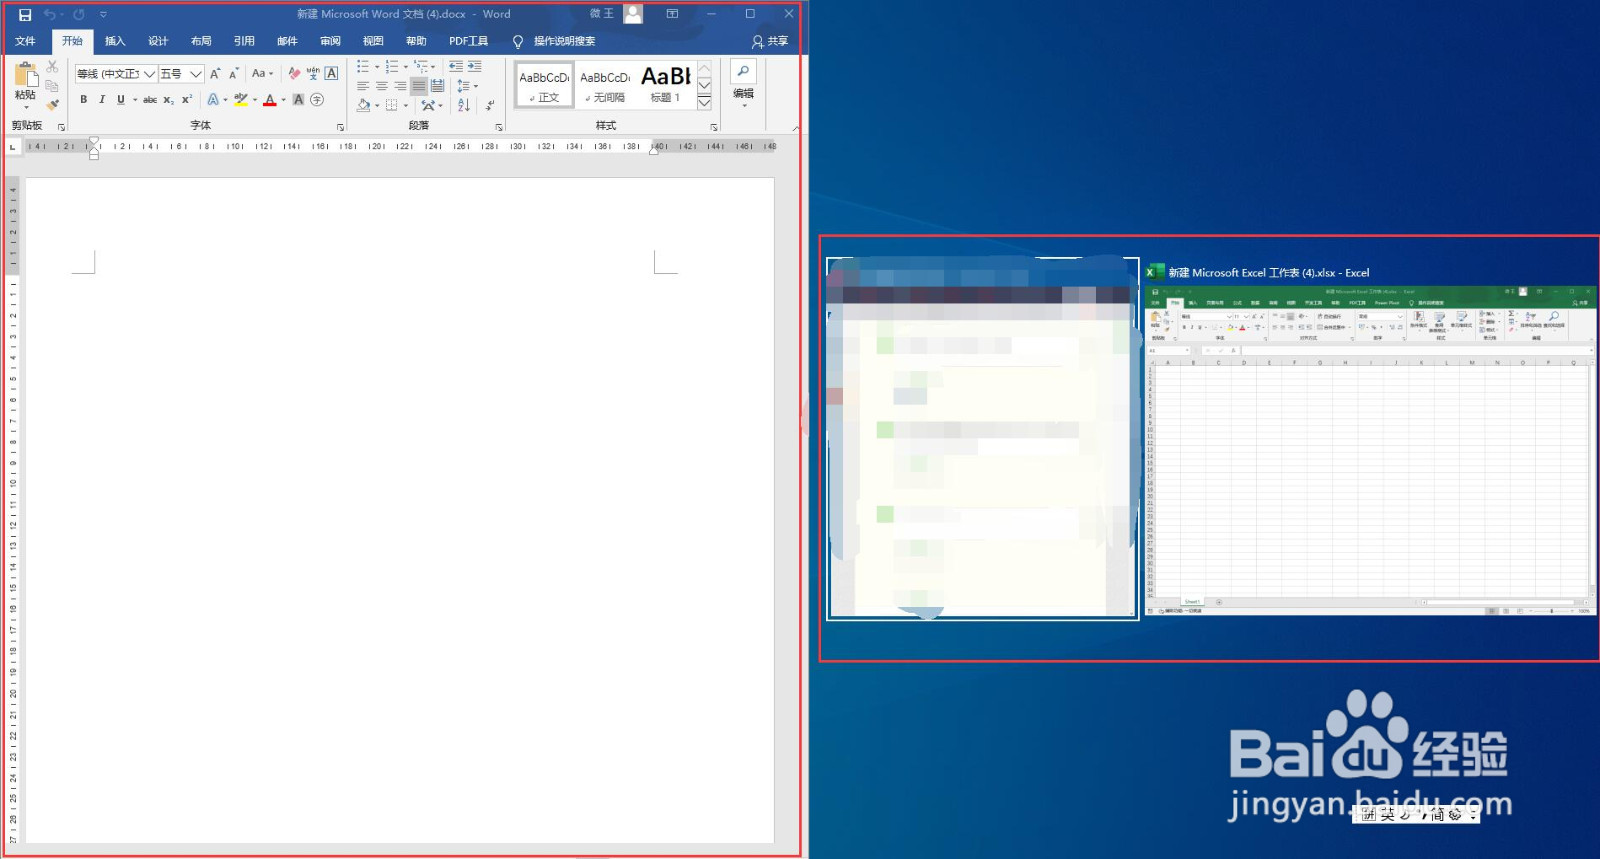Screen dimensions: 1600x859
Task: Apply the yellow text highlight color
Action: pos(241,100)
